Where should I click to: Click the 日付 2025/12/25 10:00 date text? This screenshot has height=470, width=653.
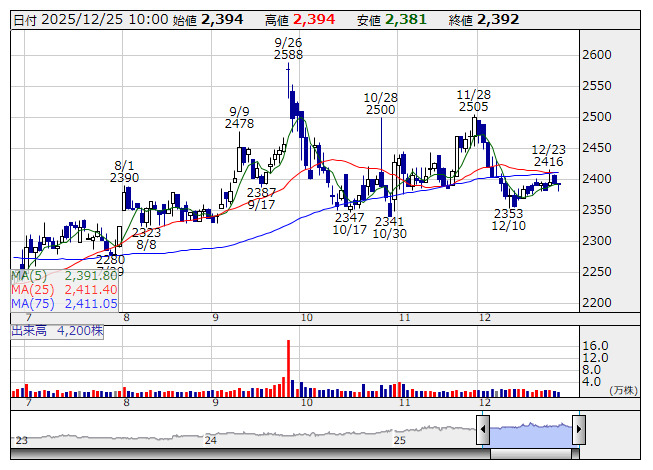click(x=91, y=20)
